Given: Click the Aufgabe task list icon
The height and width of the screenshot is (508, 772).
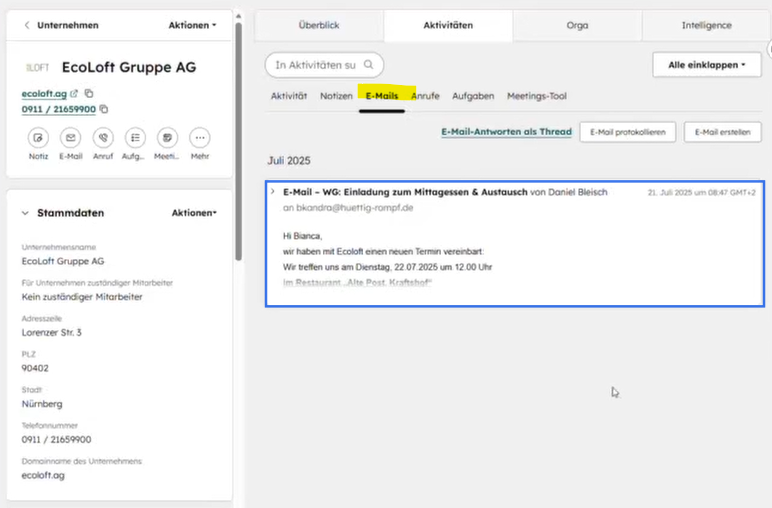Looking at the screenshot, I should point(135,138).
